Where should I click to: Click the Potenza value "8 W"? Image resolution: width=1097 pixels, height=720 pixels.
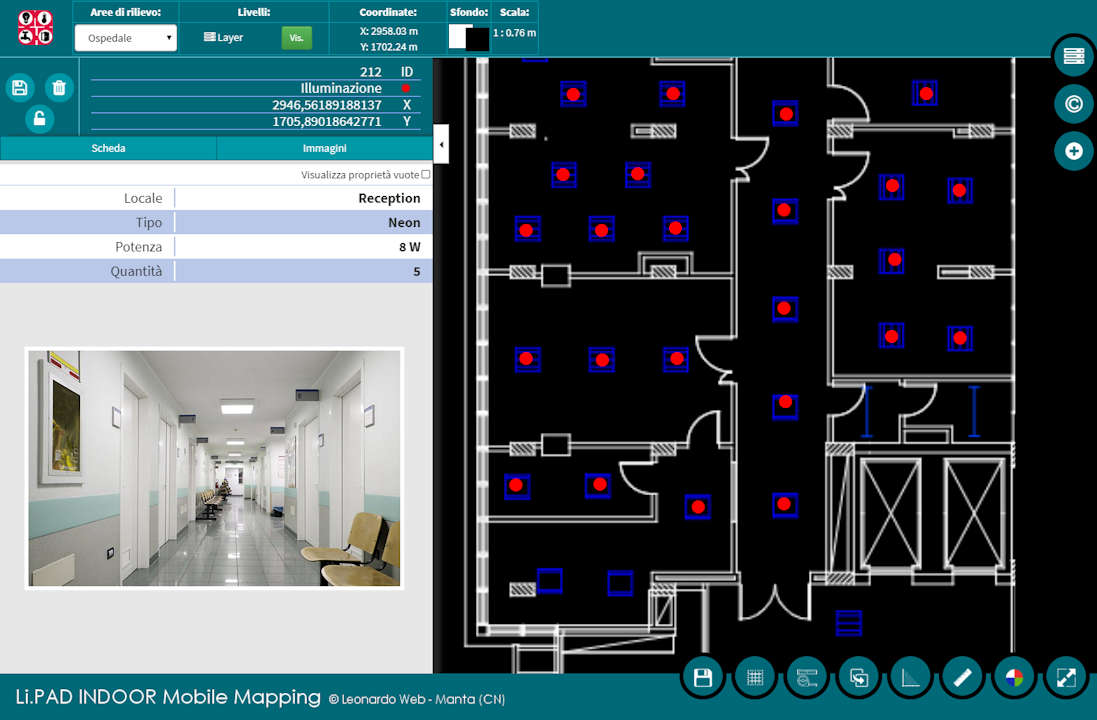(410, 247)
